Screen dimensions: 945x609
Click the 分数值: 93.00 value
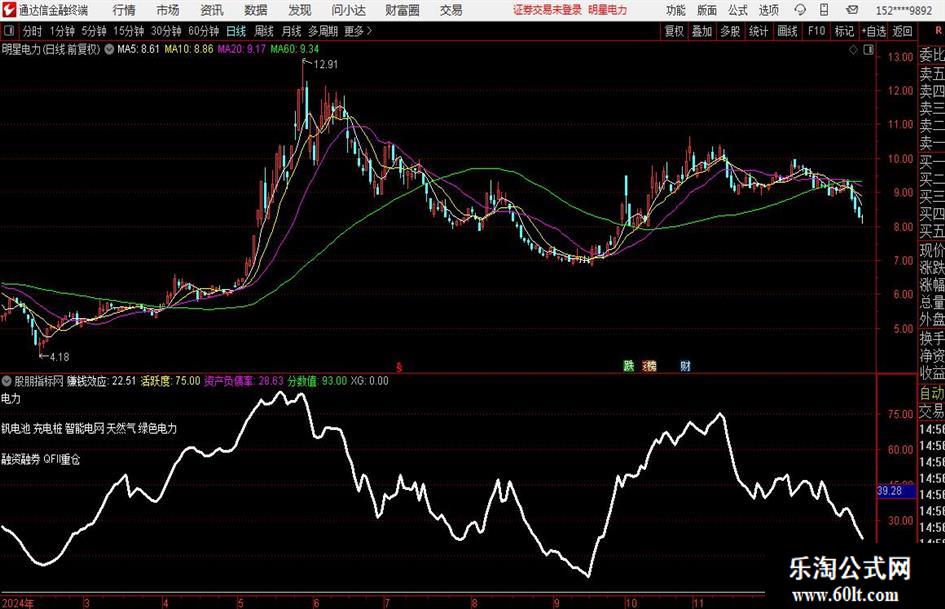(317, 380)
